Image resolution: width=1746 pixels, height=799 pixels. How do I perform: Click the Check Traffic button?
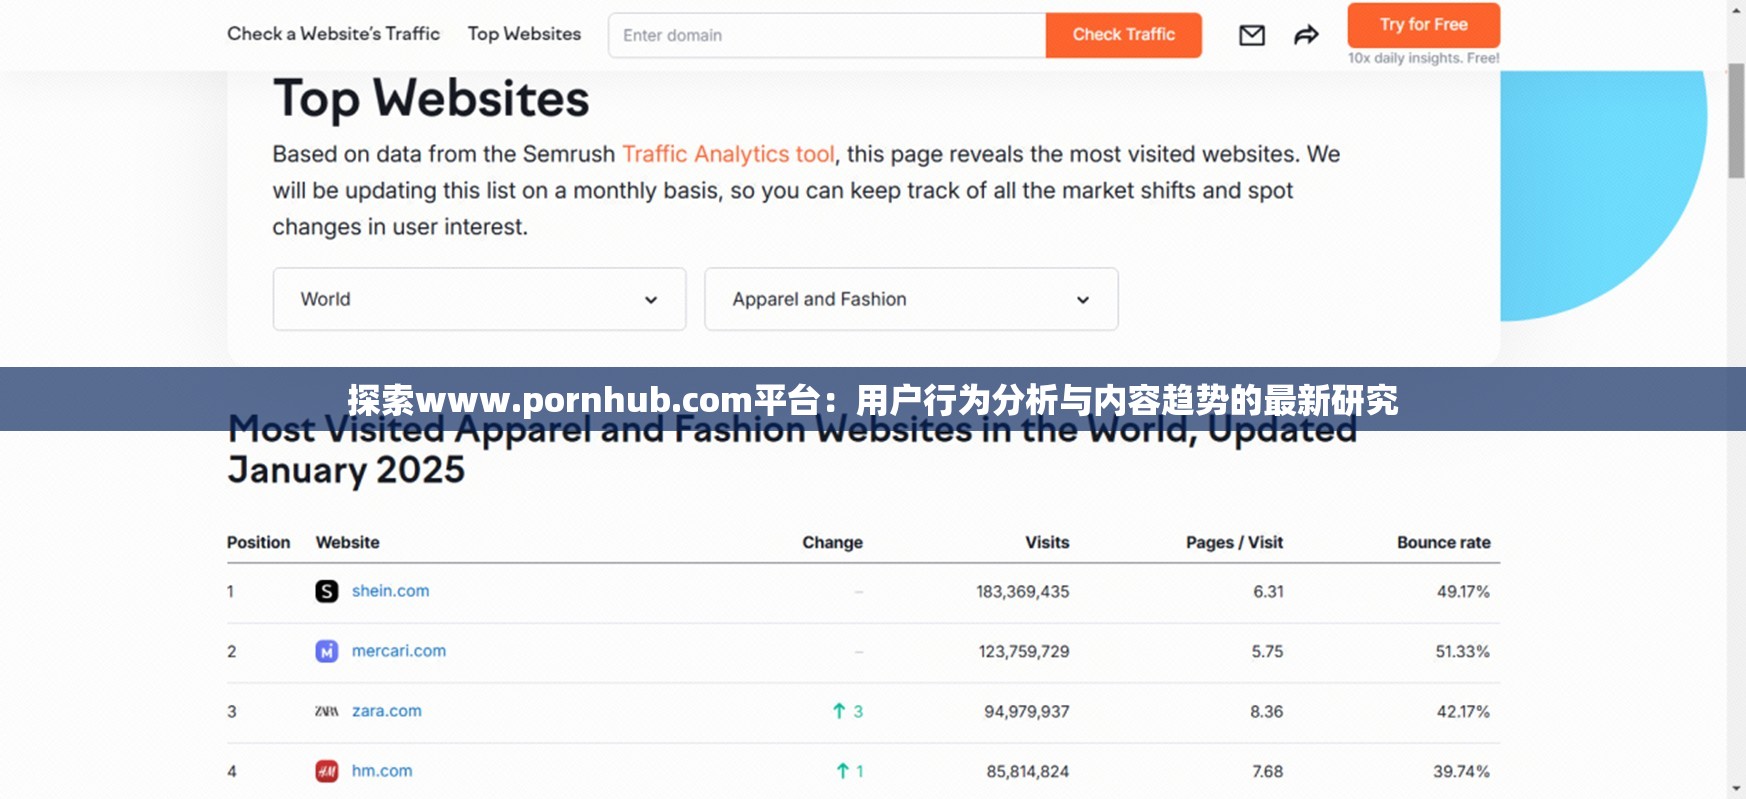(1124, 35)
